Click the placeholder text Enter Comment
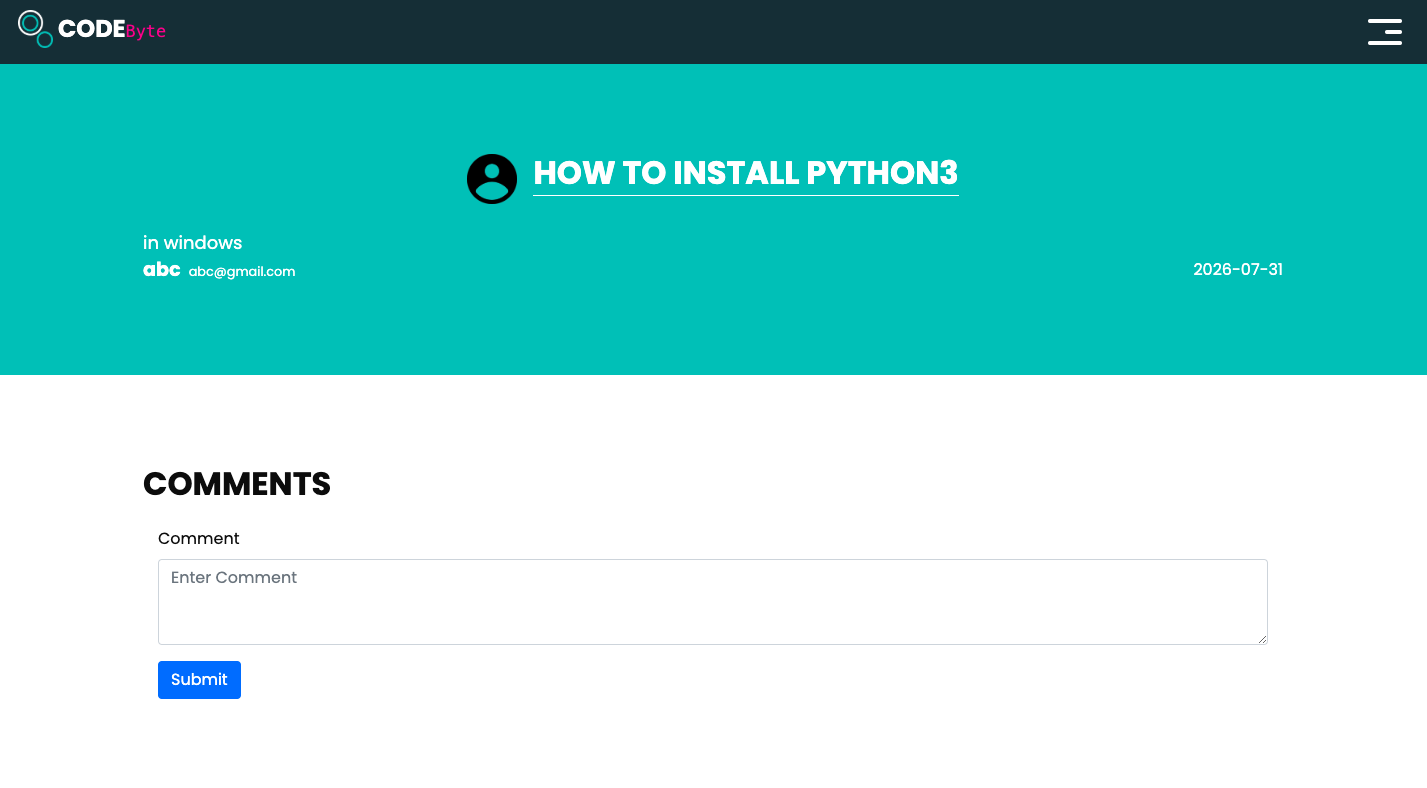The width and height of the screenshot is (1427, 788). [x=234, y=578]
